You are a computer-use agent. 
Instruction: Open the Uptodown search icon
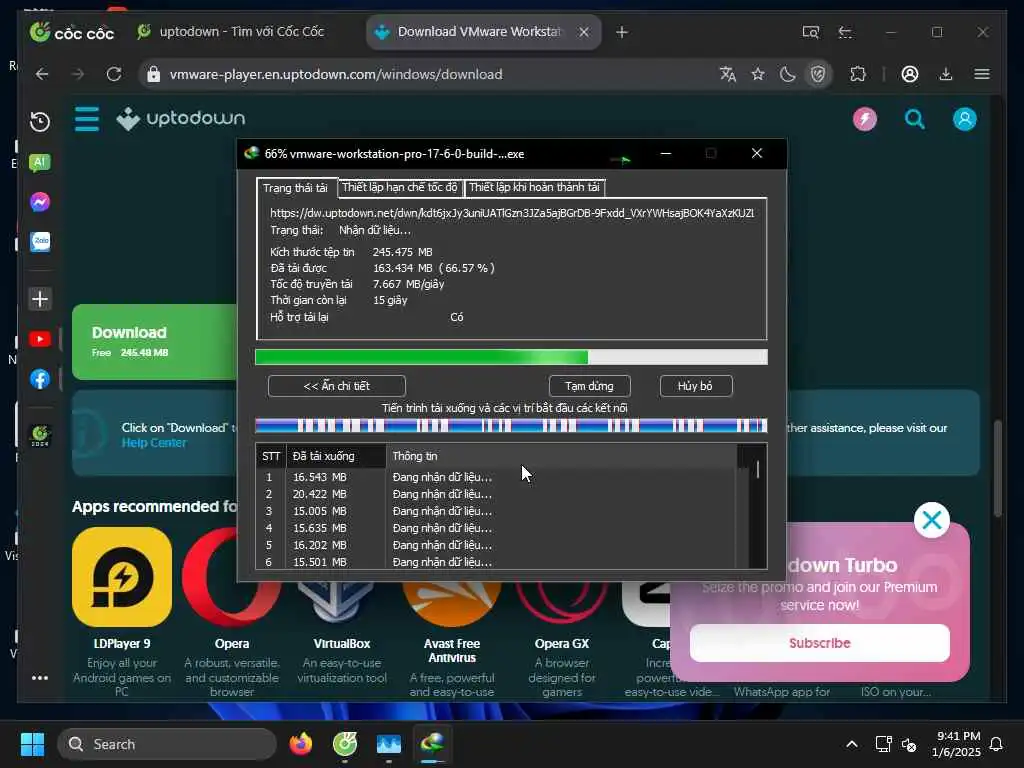tap(914, 119)
